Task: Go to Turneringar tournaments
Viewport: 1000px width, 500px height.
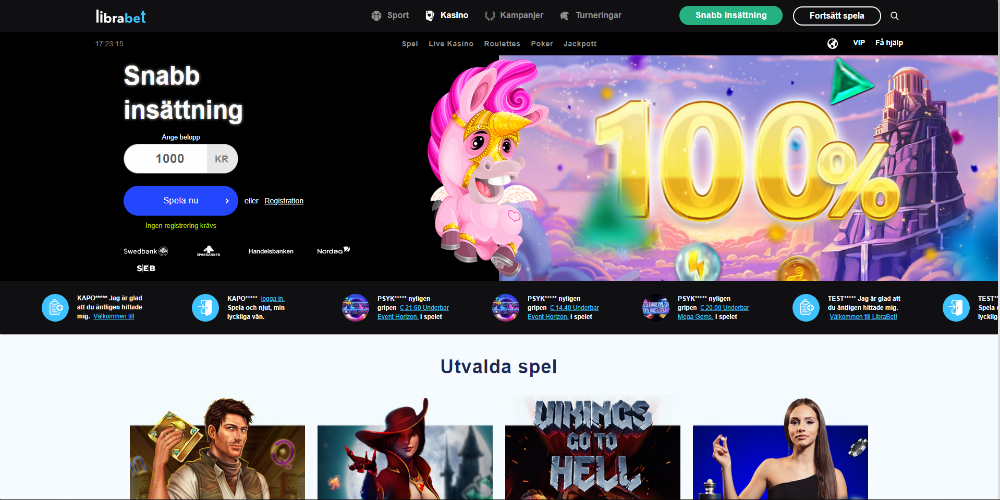Action: click(x=590, y=15)
